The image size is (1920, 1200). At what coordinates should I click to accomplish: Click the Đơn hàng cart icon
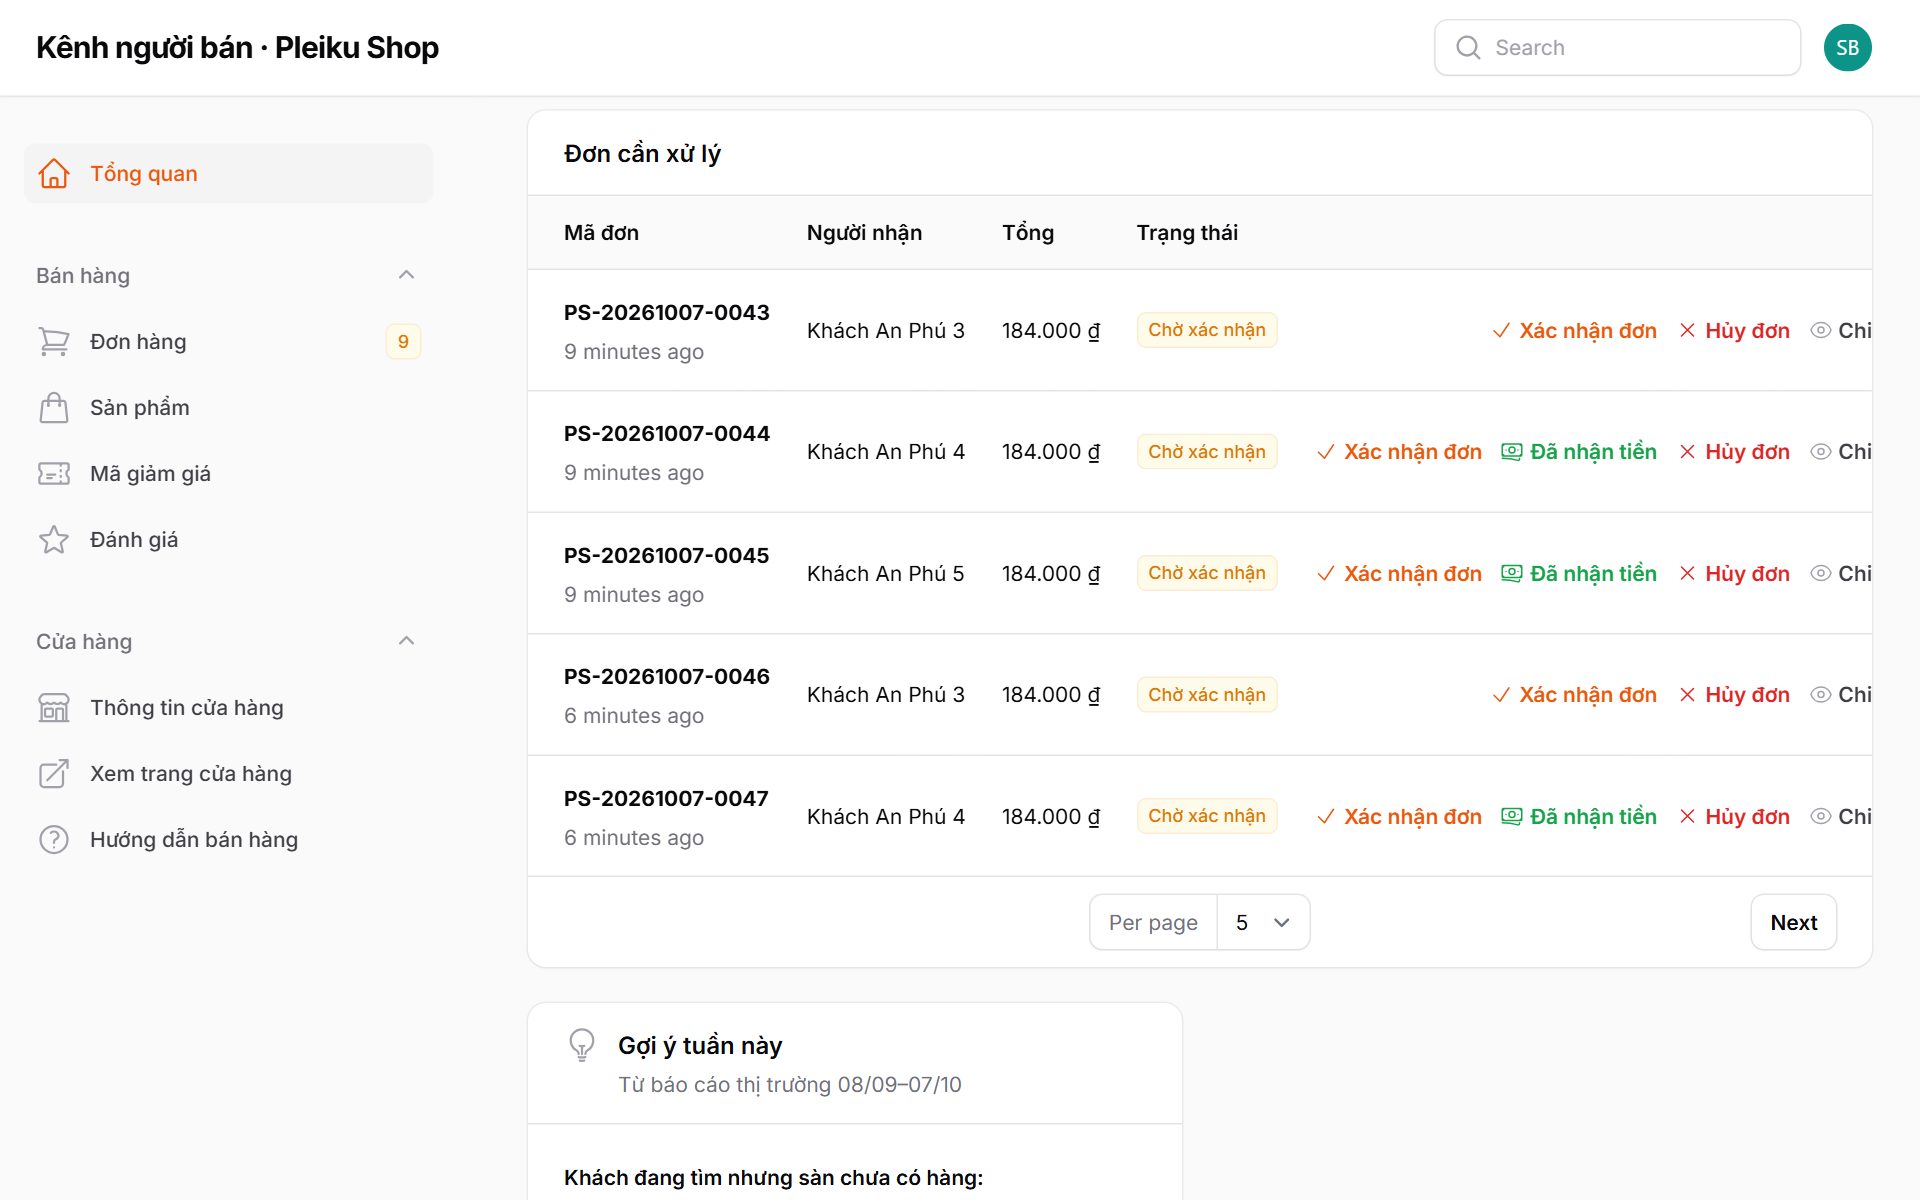54,341
